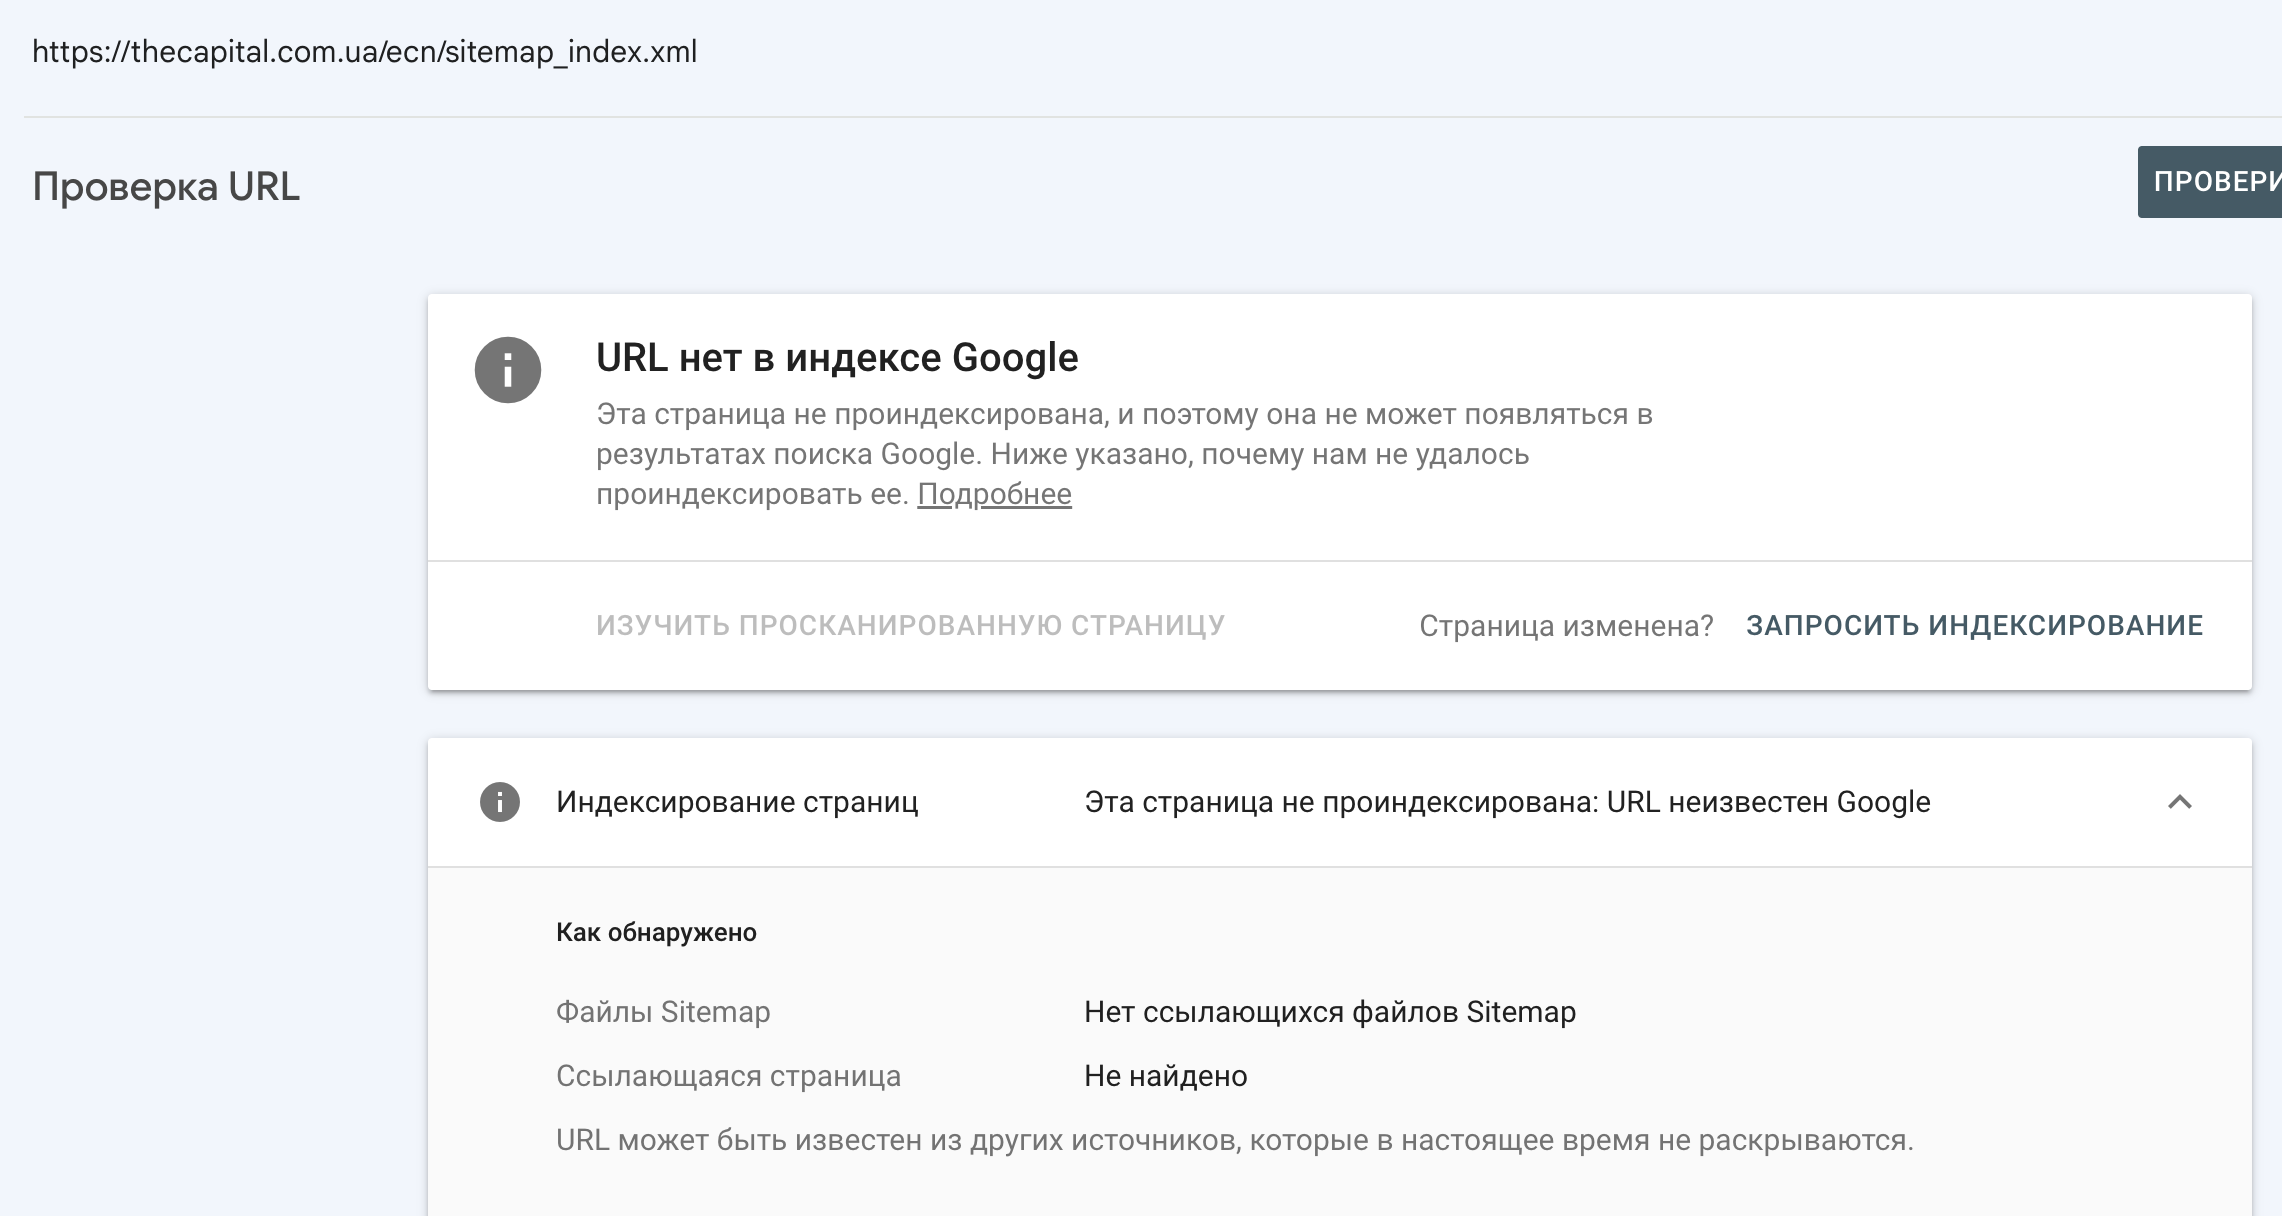Click the 'Ссылающаяся страница' row label

coord(728,1076)
